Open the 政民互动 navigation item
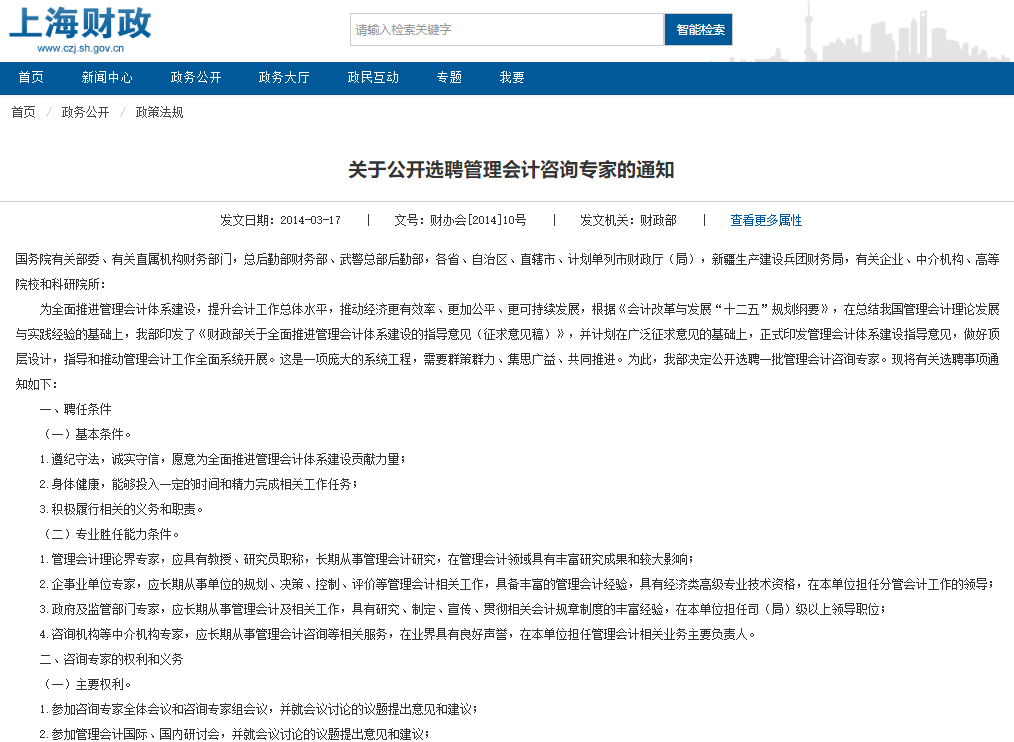1014x742 pixels. 373,78
